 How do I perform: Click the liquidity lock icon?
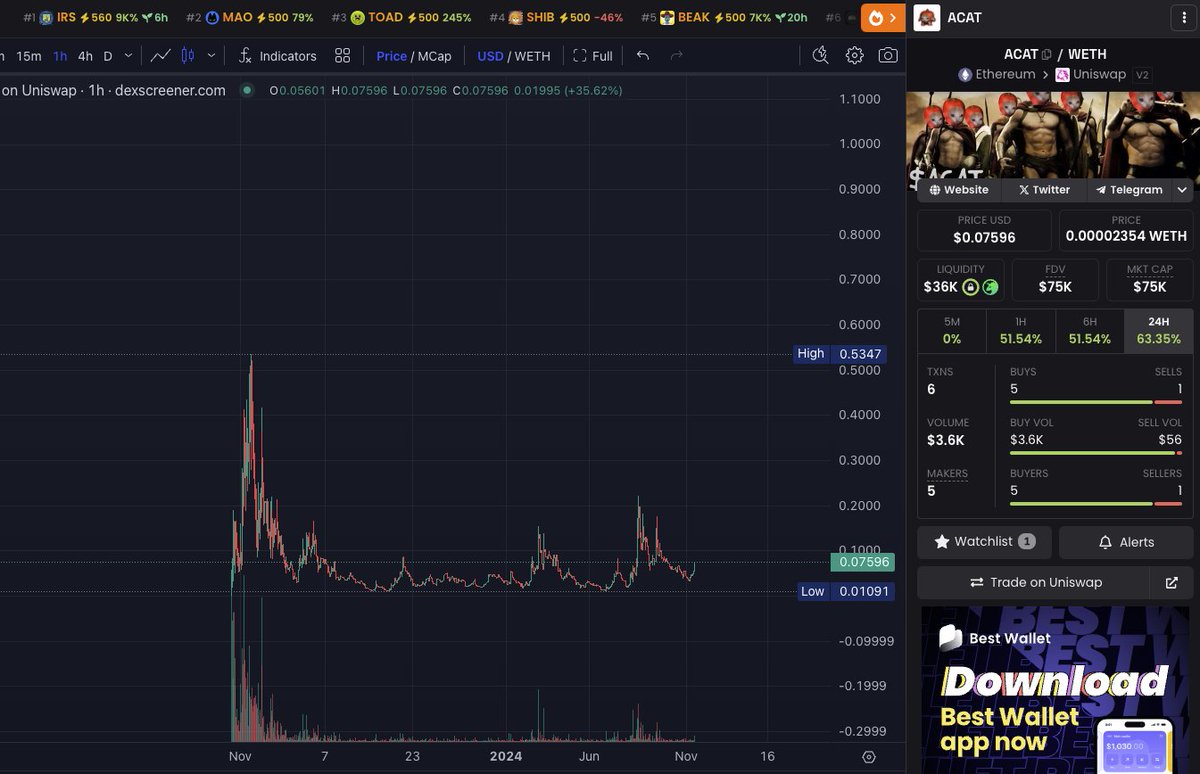970,287
